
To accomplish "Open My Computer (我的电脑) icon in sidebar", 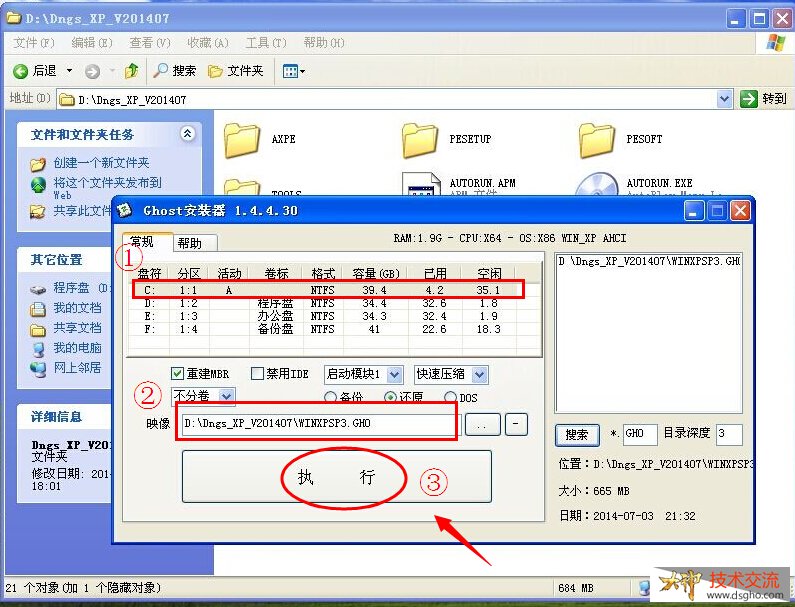I will pyautogui.click(x=38, y=349).
